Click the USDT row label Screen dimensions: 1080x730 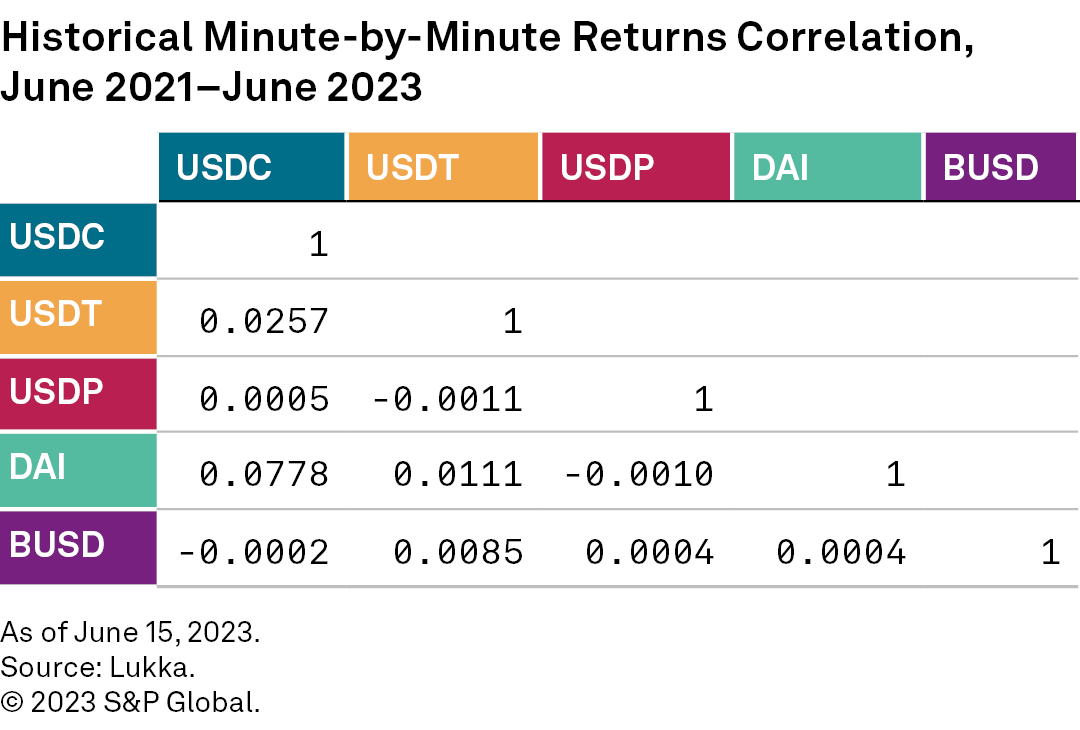[x=78, y=317]
